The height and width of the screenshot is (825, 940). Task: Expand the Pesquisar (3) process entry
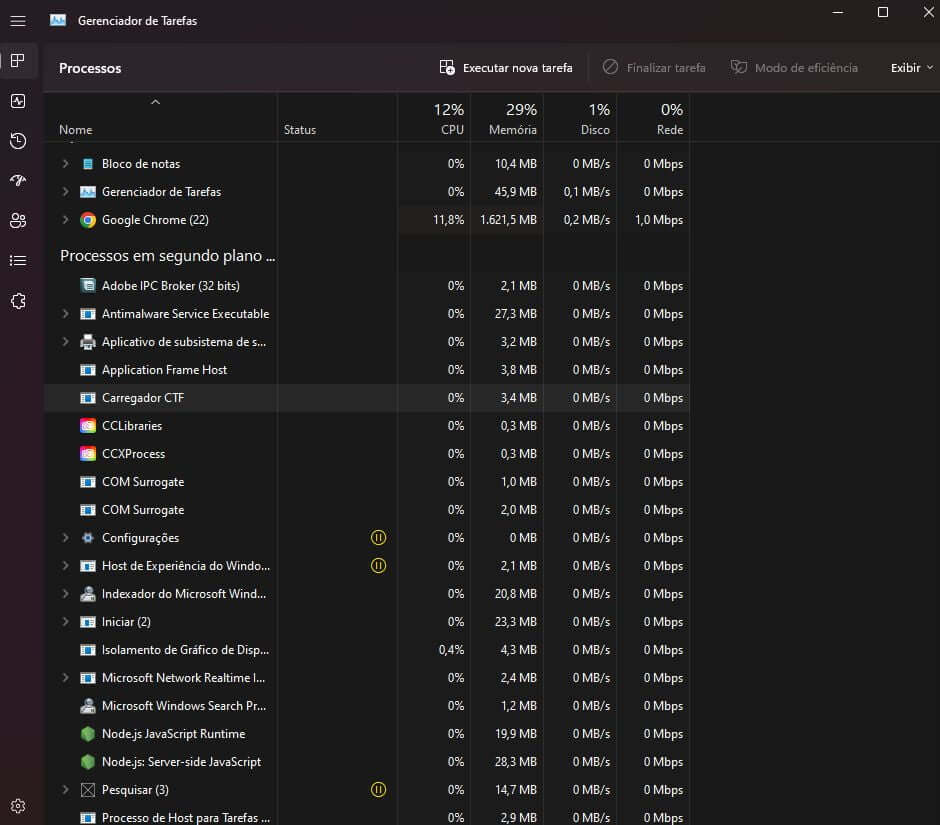(x=64, y=789)
